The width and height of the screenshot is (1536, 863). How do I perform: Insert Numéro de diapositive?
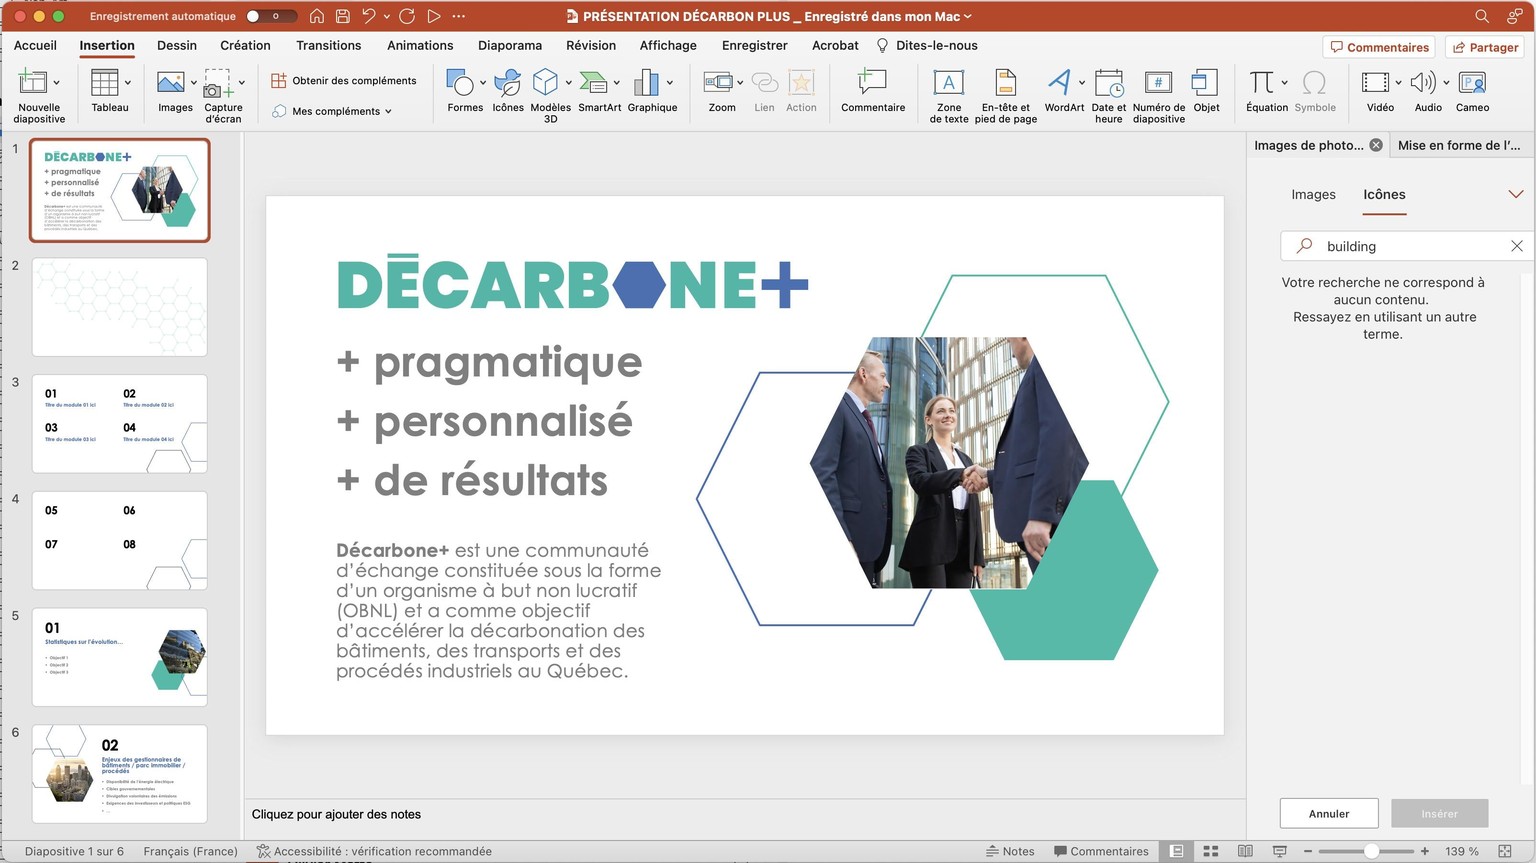(1158, 82)
